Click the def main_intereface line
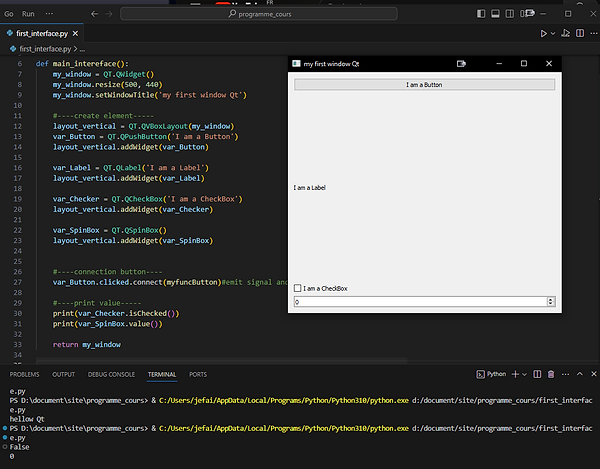The height and width of the screenshot is (469, 600). pyautogui.click(x=82, y=64)
